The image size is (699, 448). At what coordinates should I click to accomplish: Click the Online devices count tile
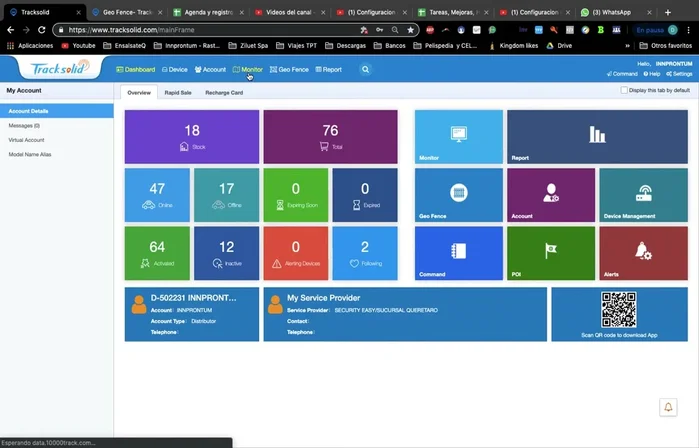click(157, 194)
